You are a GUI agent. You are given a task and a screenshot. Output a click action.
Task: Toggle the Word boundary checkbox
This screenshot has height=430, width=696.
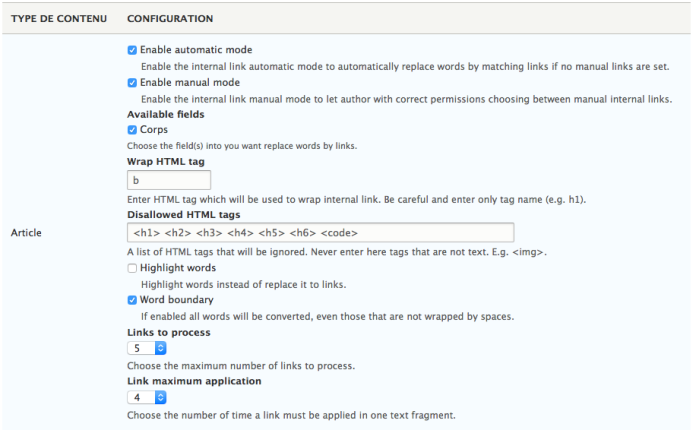(132, 300)
